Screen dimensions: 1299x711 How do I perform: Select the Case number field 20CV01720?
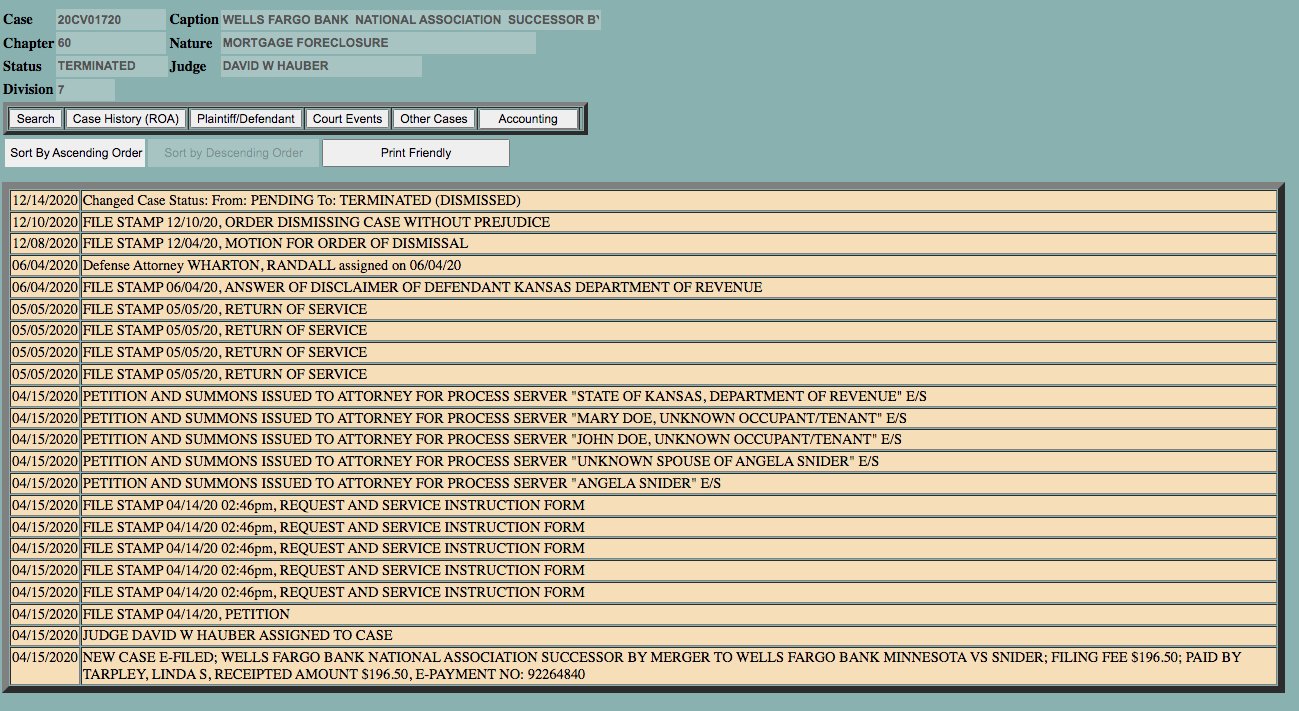click(x=110, y=20)
